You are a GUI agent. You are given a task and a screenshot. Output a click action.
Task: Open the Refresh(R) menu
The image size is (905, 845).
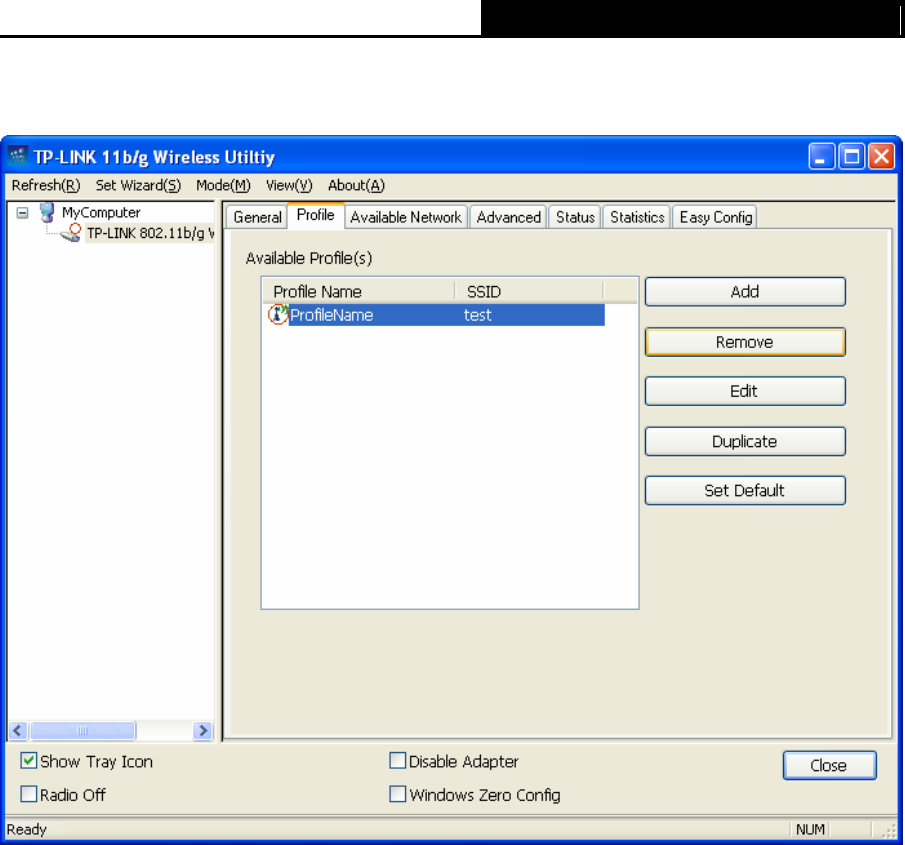pos(46,185)
